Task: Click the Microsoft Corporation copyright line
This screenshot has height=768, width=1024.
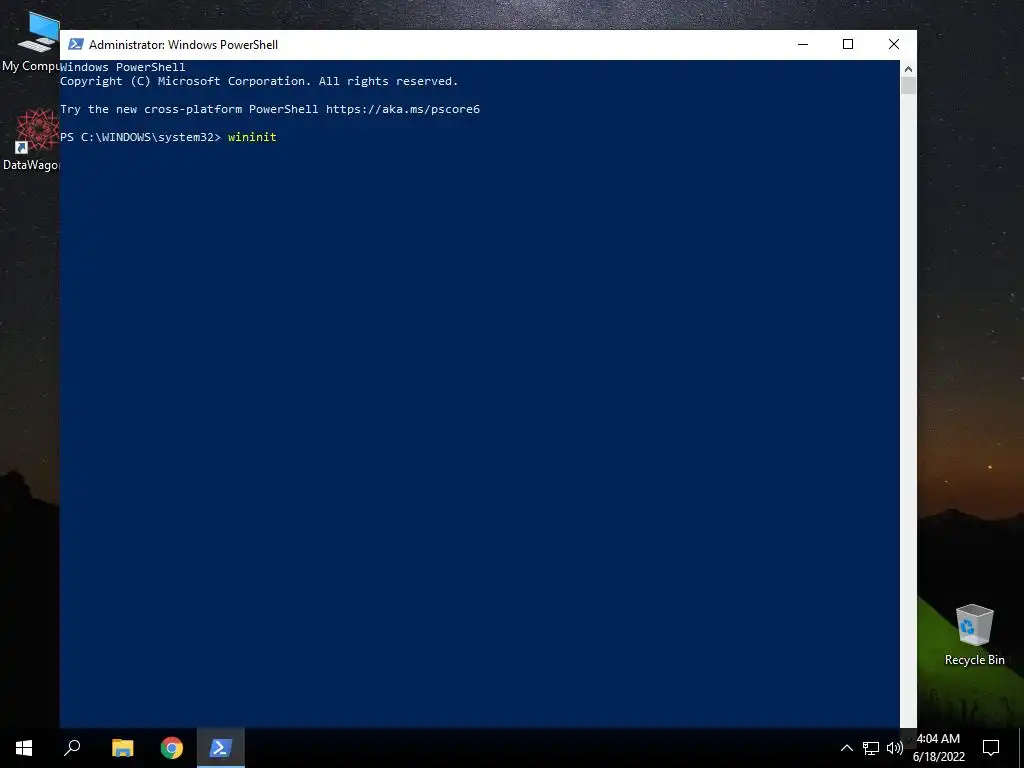Action: tap(259, 81)
